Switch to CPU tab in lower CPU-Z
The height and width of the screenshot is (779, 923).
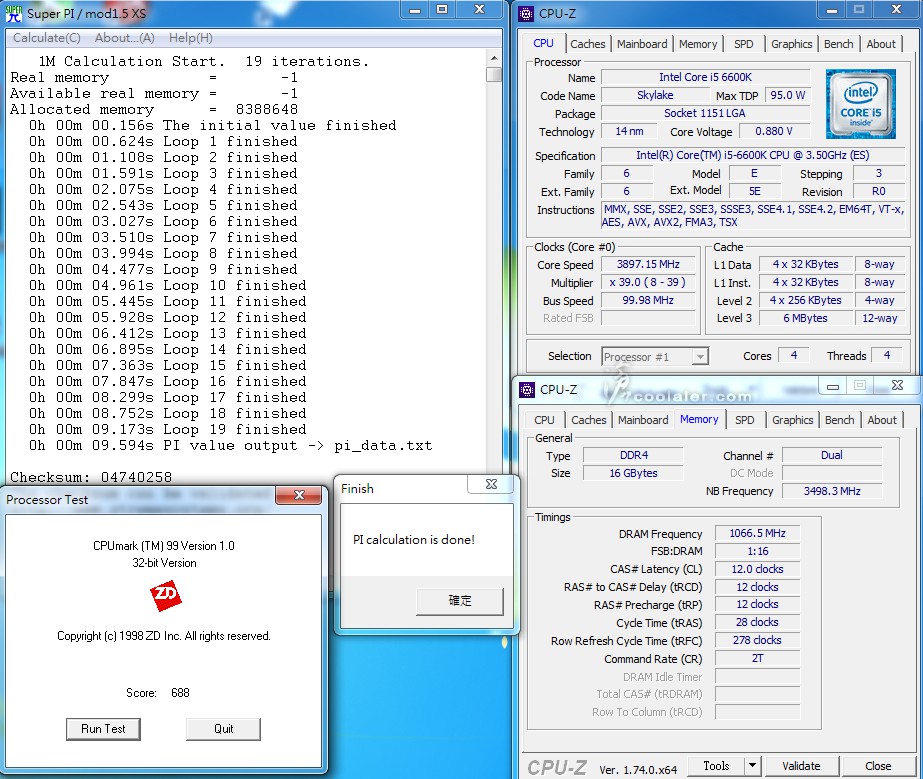(x=544, y=420)
